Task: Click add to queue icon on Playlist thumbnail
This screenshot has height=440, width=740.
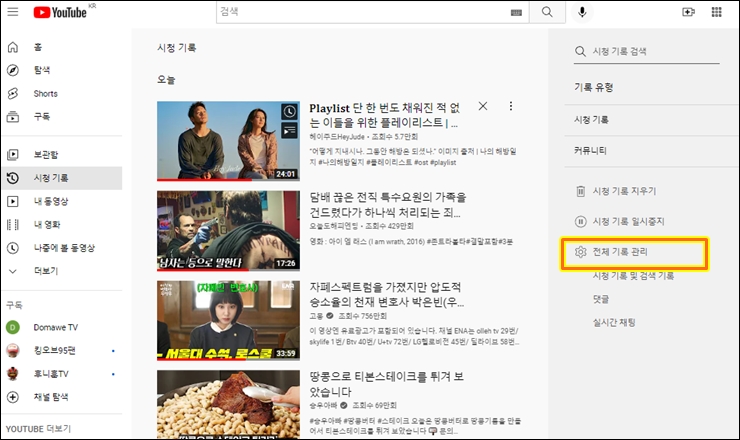Action: coord(289,130)
